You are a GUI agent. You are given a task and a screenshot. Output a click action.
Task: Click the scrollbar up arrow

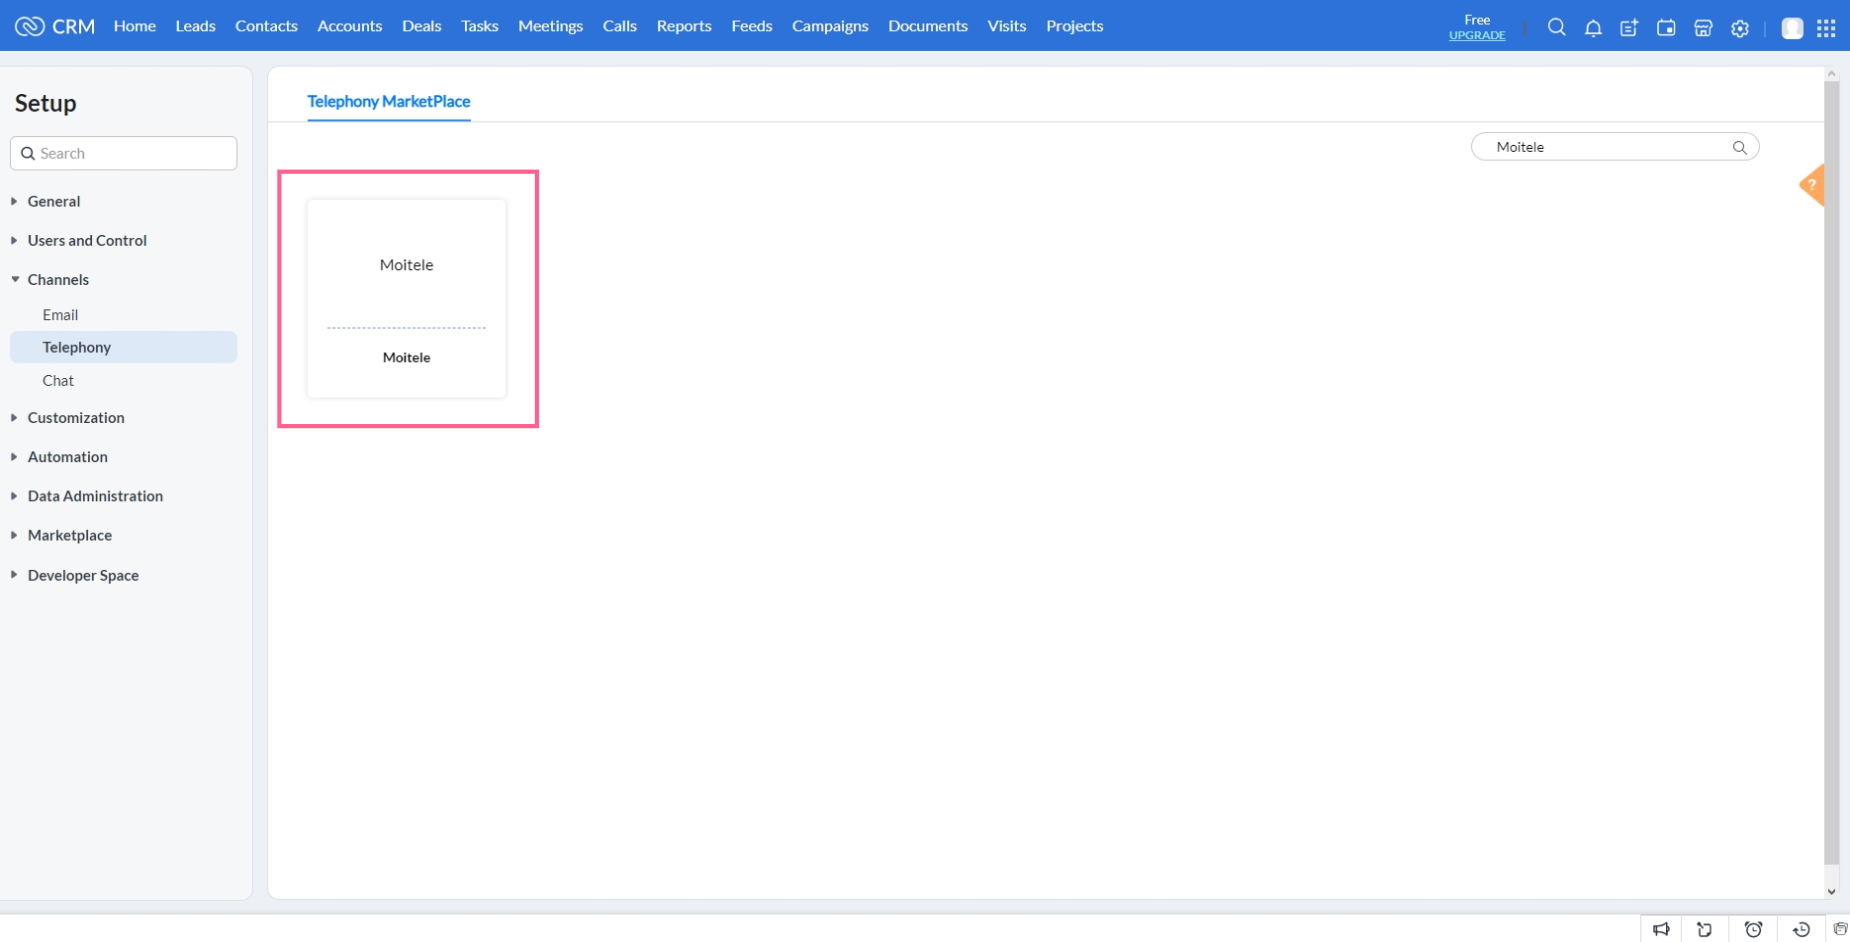click(1832, 73)
